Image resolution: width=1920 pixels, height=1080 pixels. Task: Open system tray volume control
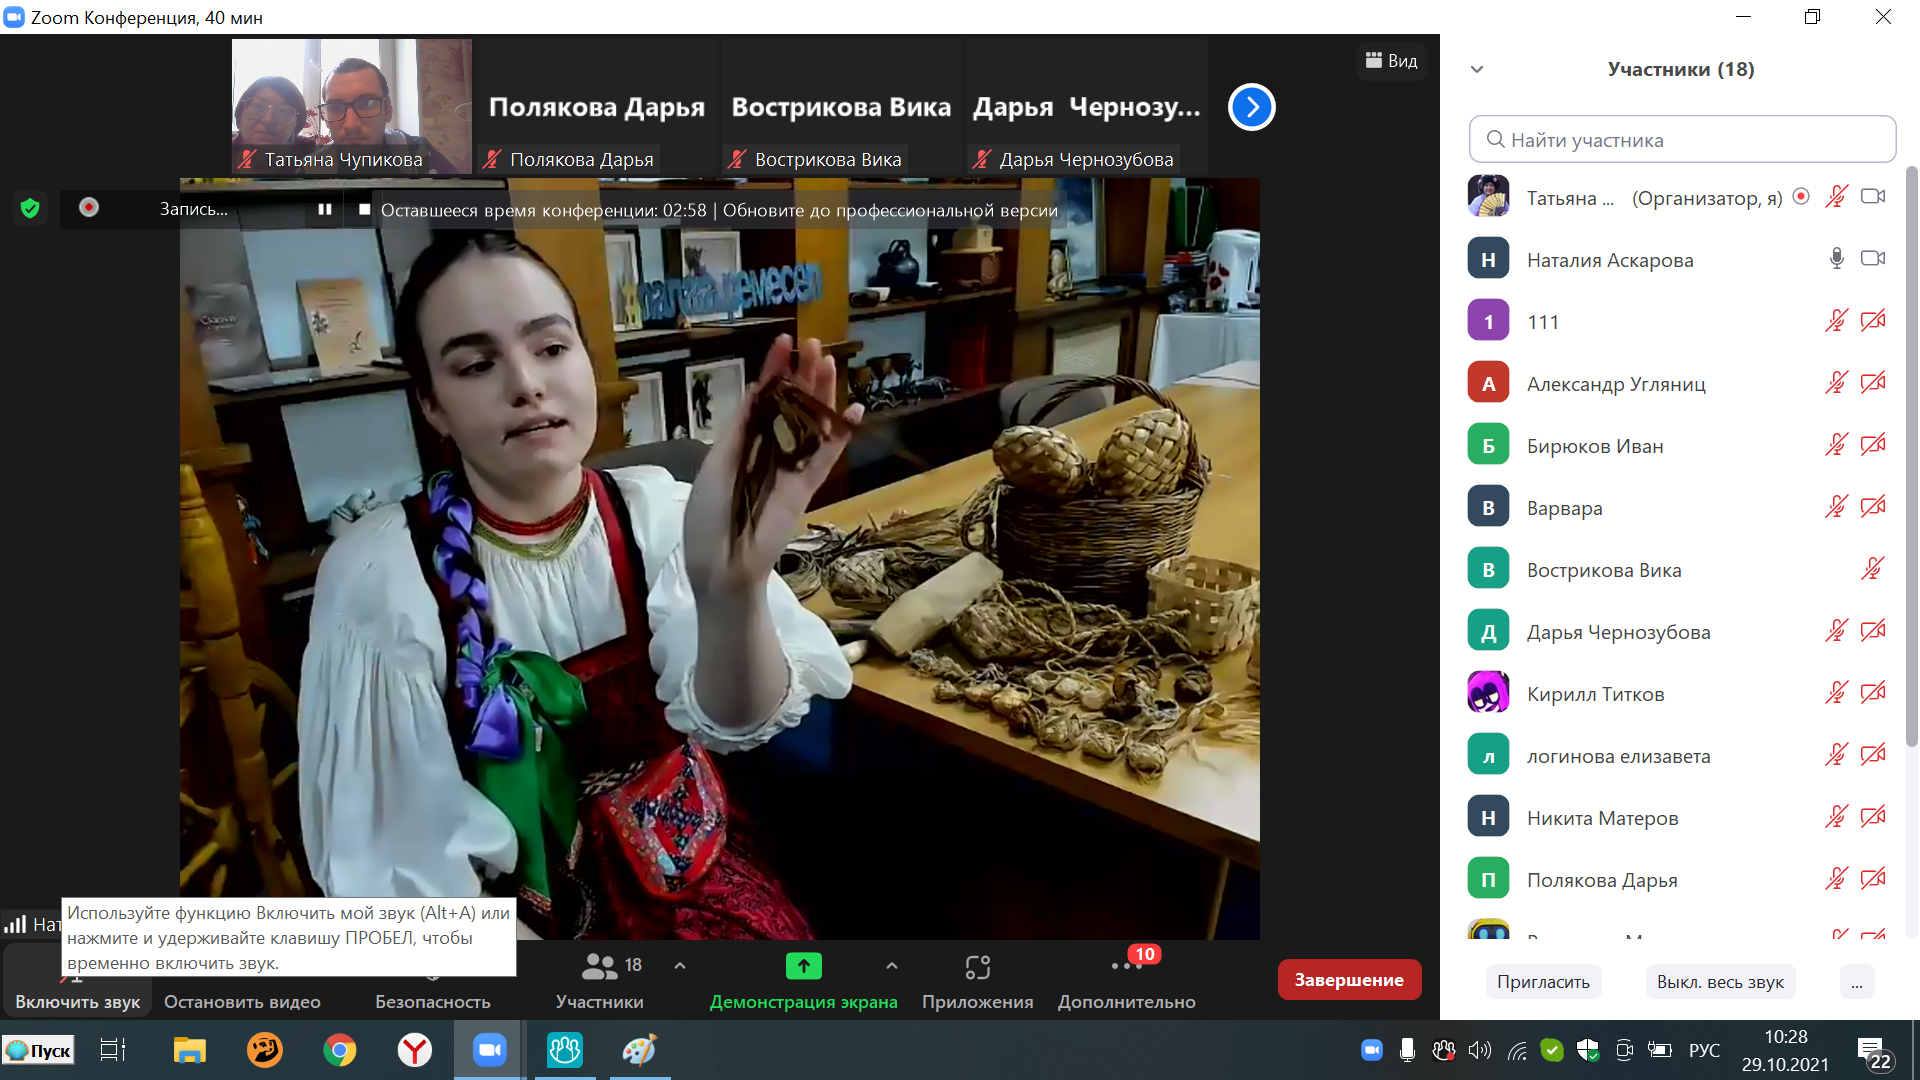coord(1480,1050)
